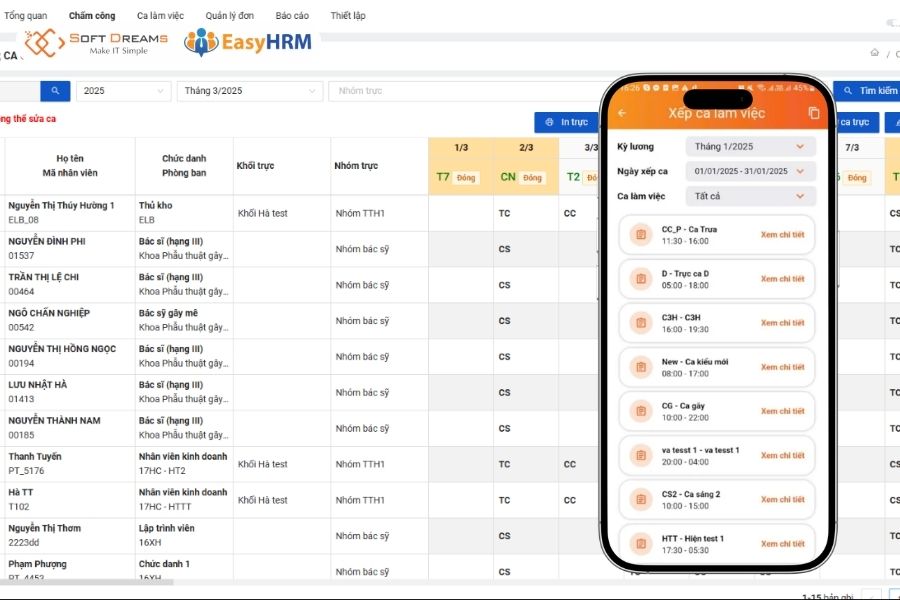The width and height of the screenshot is (900, 600).
Task: Tap Xem chi tiết for CS2 - Ca sáng 2
Action: tap(782, 500)
